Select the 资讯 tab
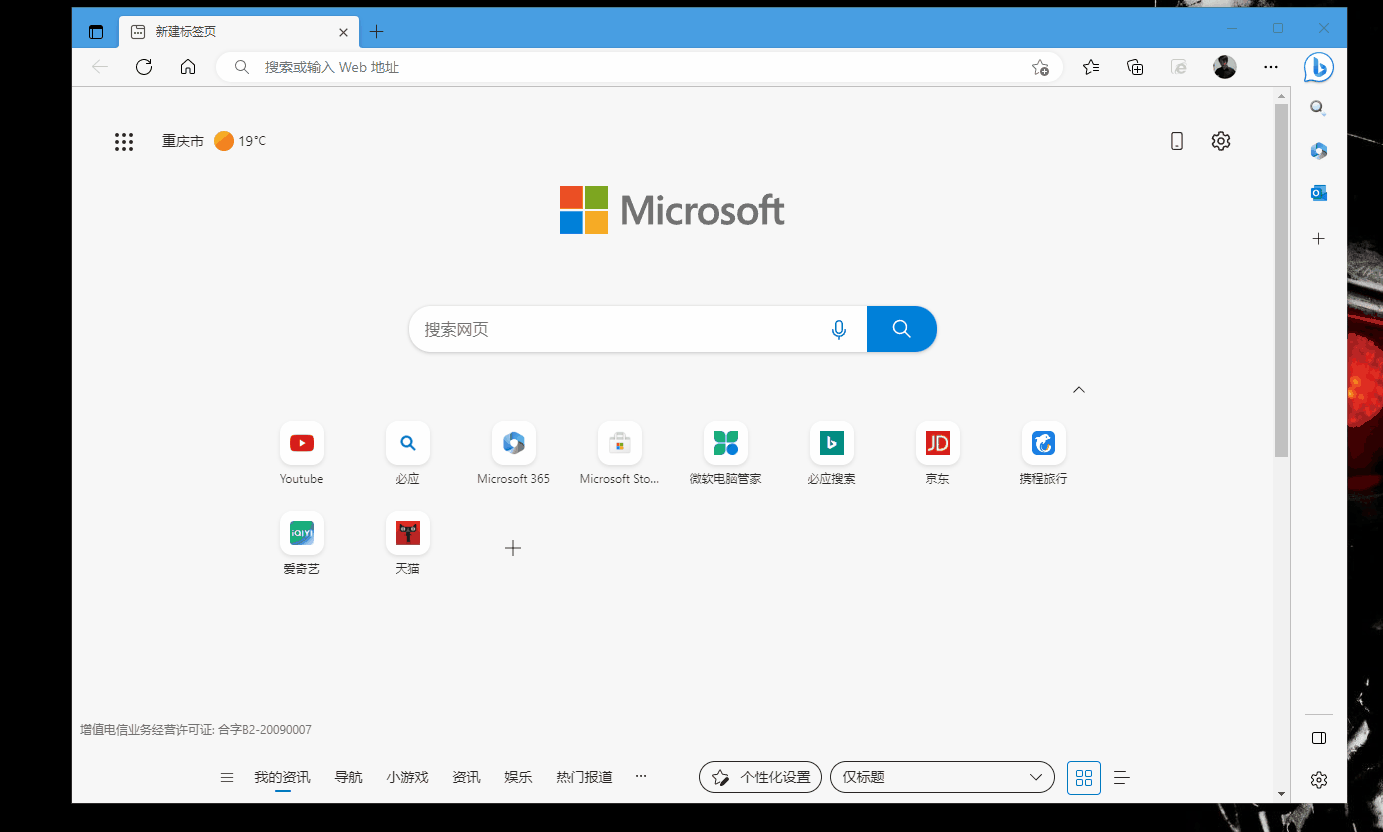This screenshot has height=832, width=1383. coord(466,777)
